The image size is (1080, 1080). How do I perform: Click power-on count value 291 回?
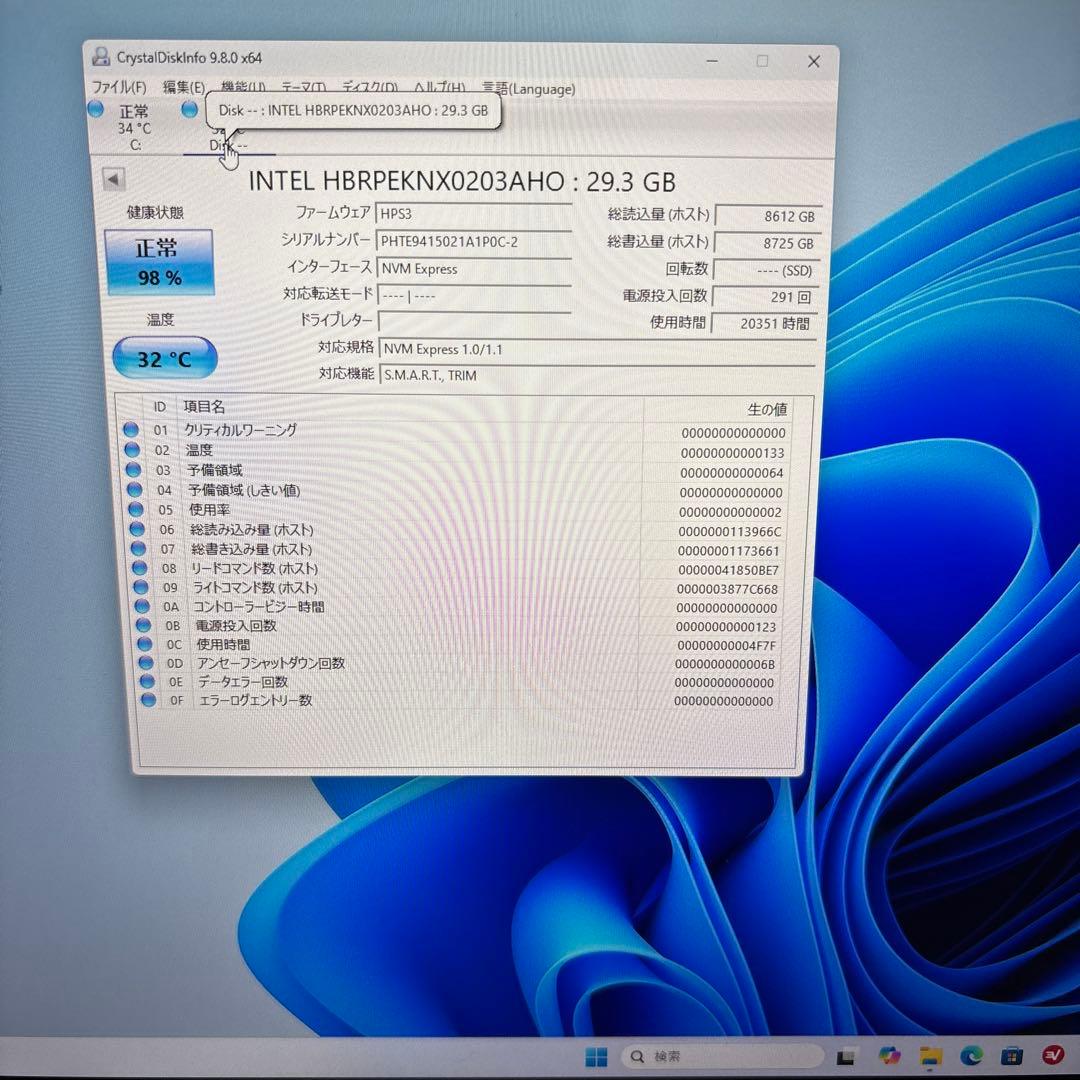coord(765,297)
